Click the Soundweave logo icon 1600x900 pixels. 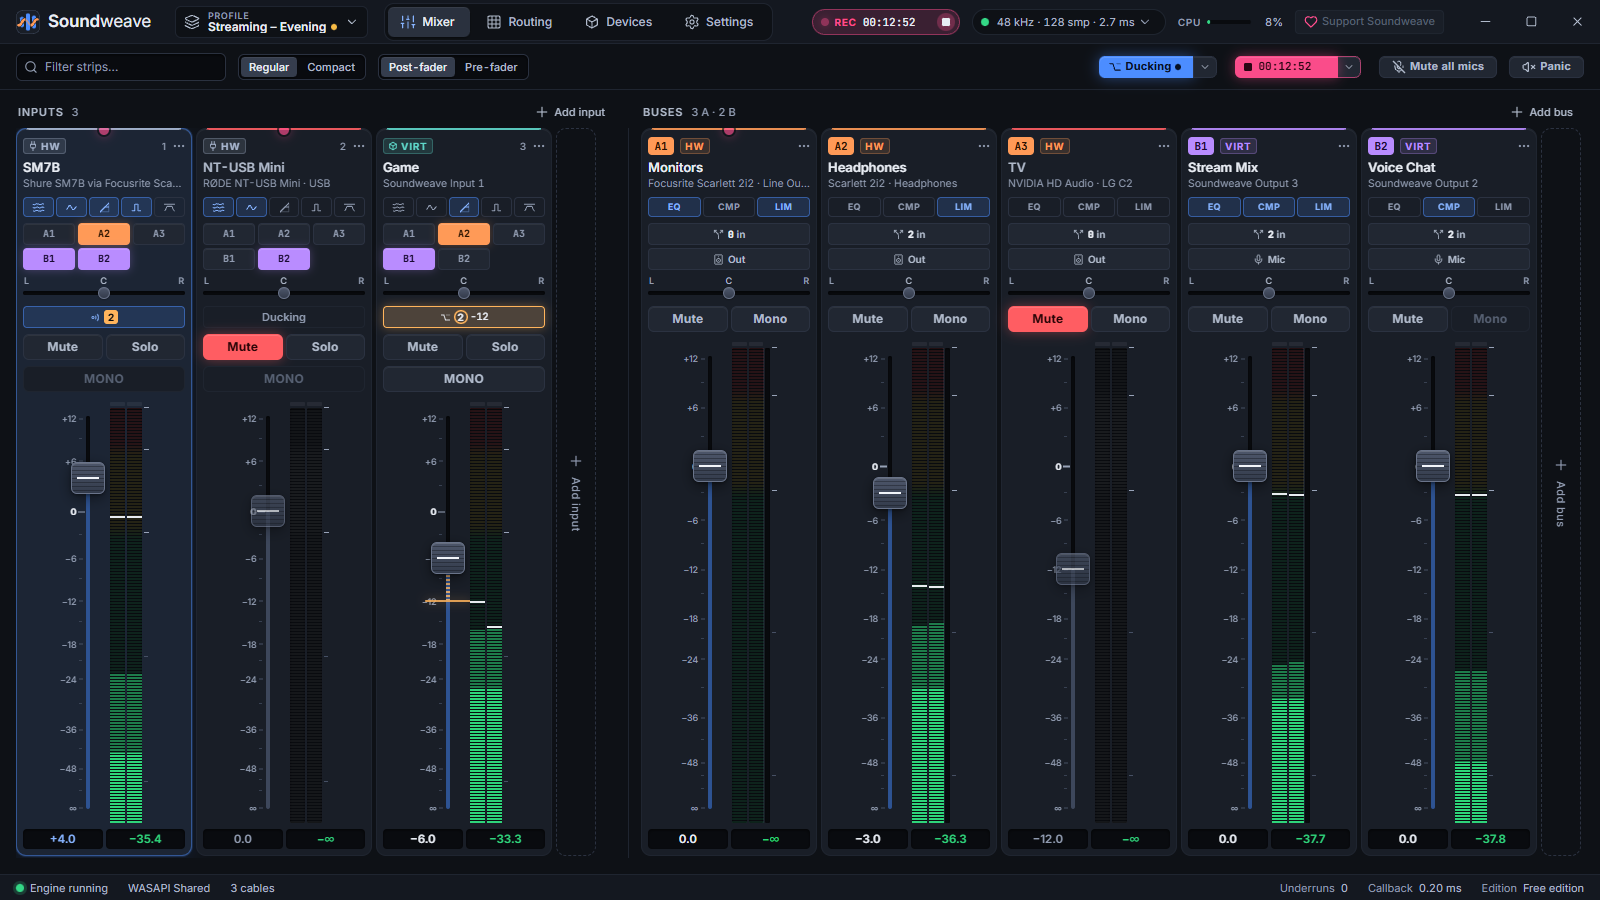coord(28,22)
